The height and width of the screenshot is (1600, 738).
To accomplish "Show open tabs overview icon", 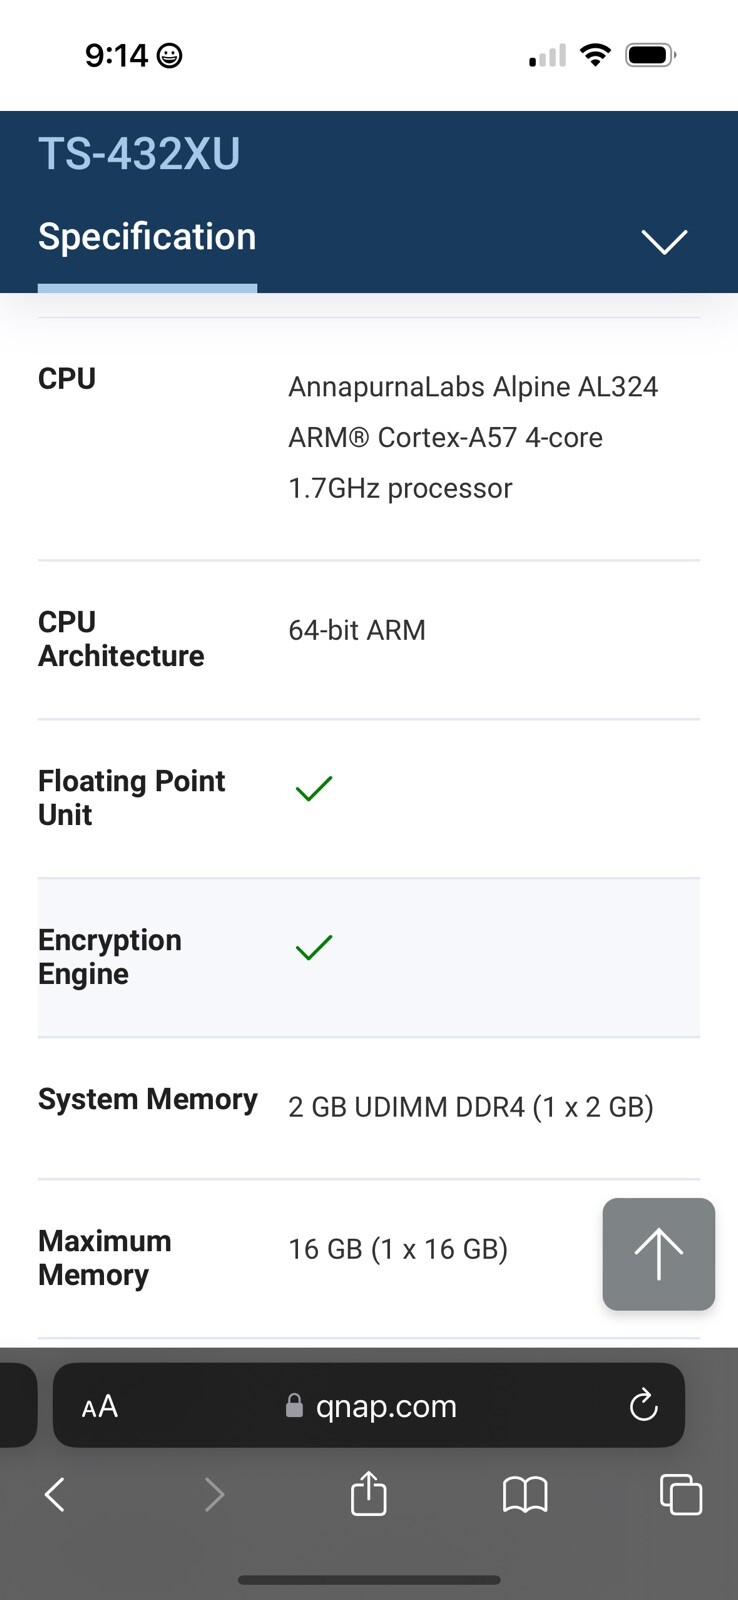I will (x=681, y=1495).
